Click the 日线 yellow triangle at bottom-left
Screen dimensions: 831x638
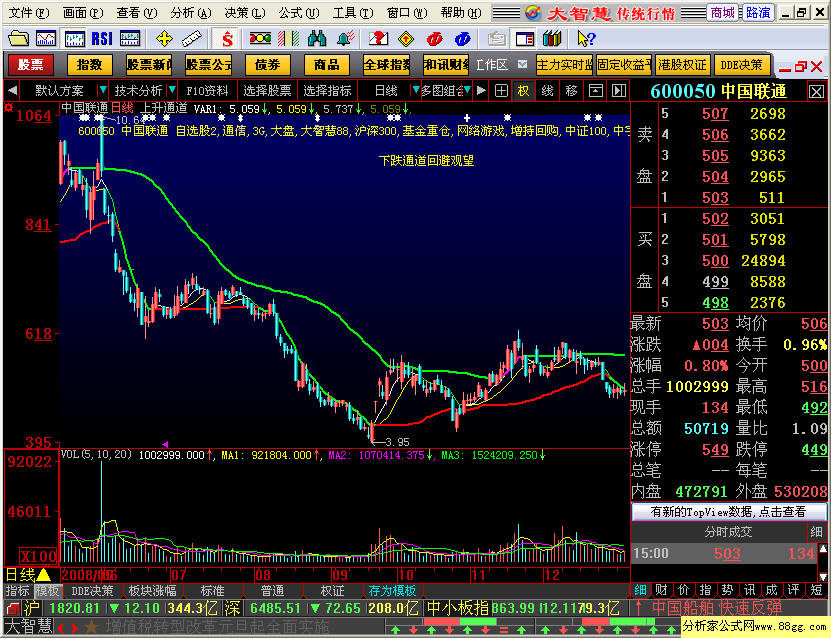point(43,574)
